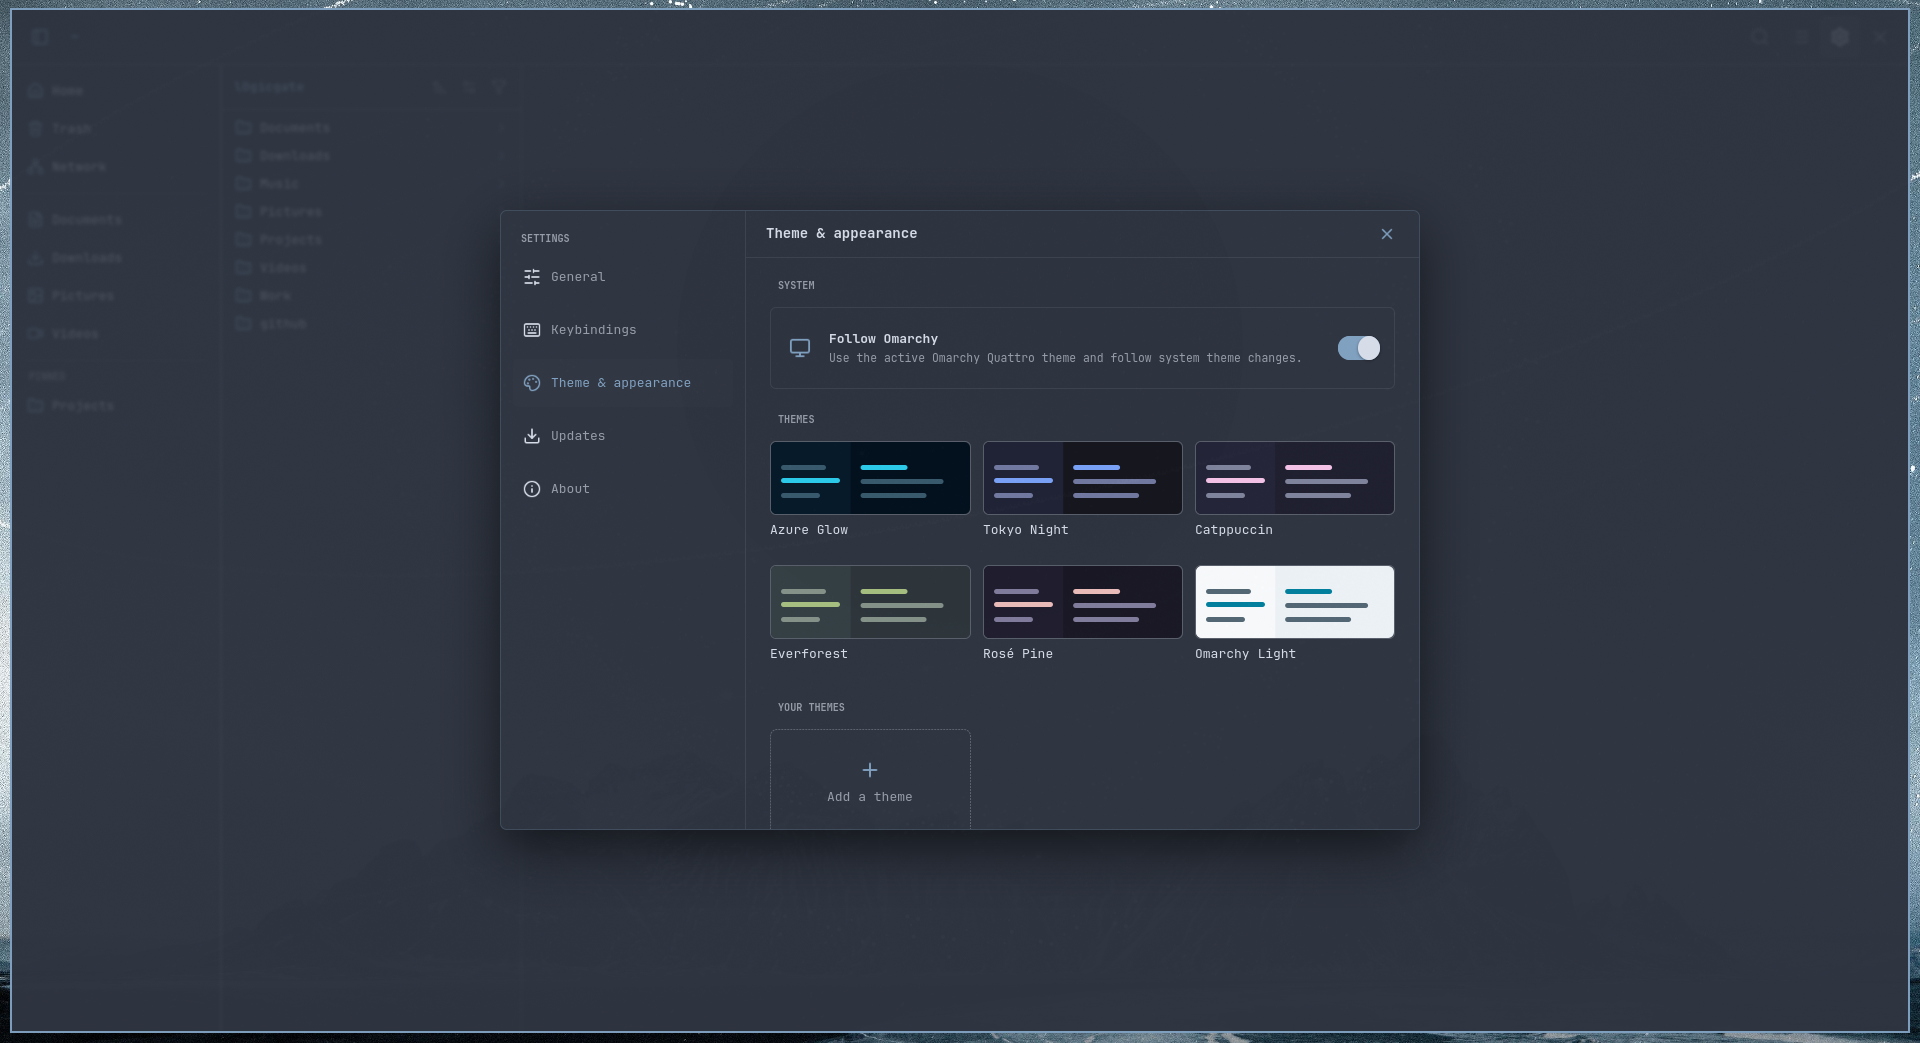Select the Azure Glow theme preview
Viewport: 1920px width, 1043px height.
tap(870, 478)
